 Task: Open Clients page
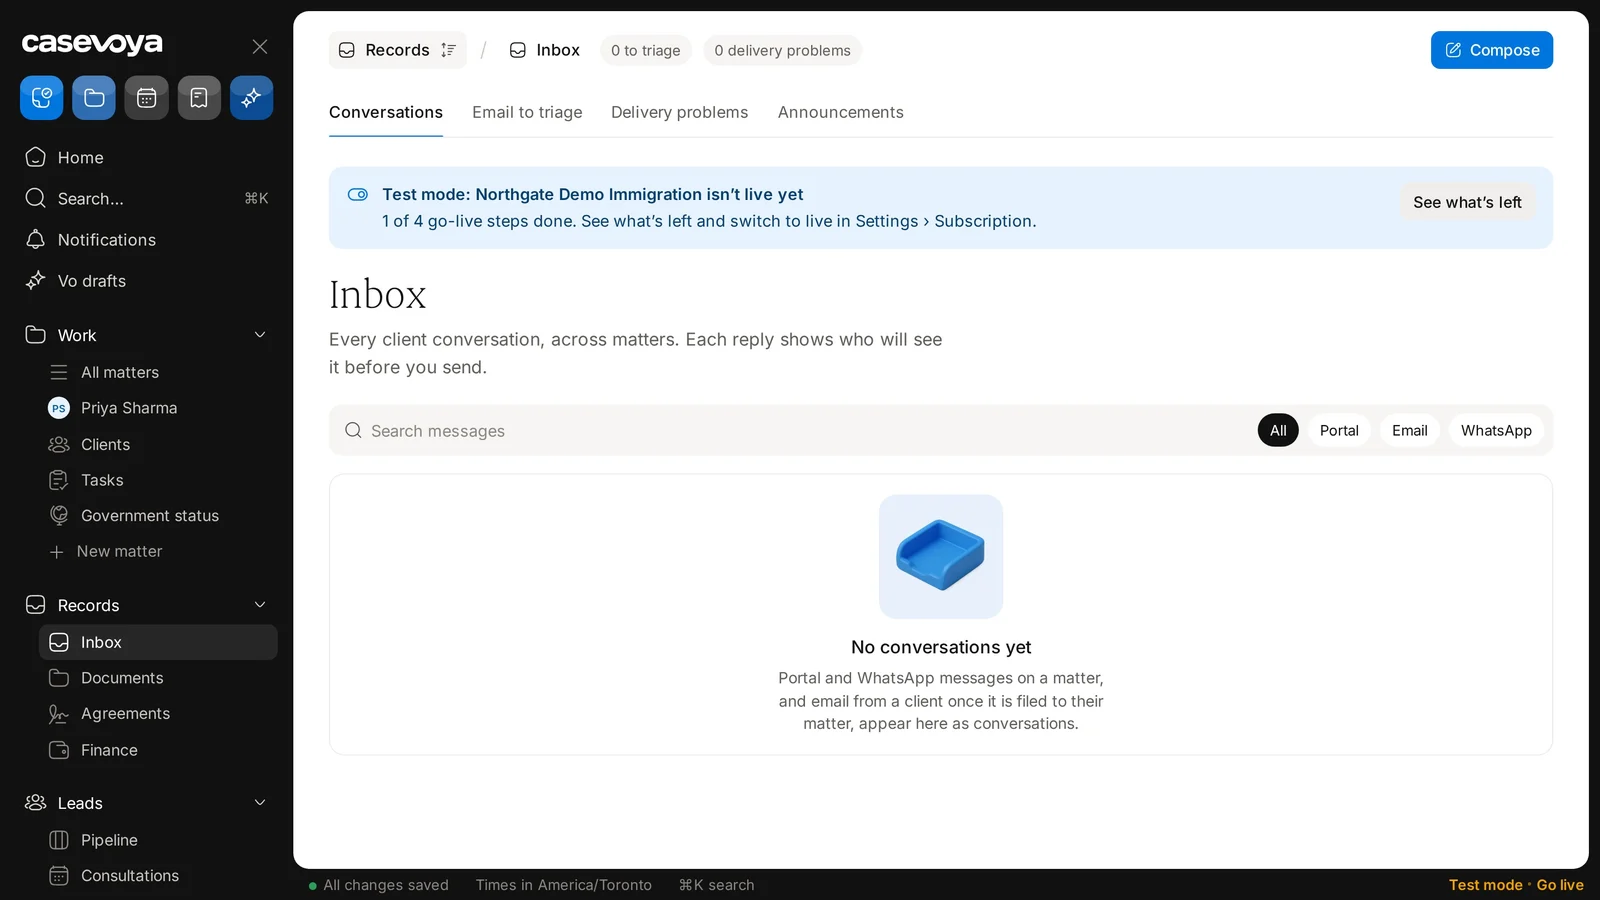(158, 444)
